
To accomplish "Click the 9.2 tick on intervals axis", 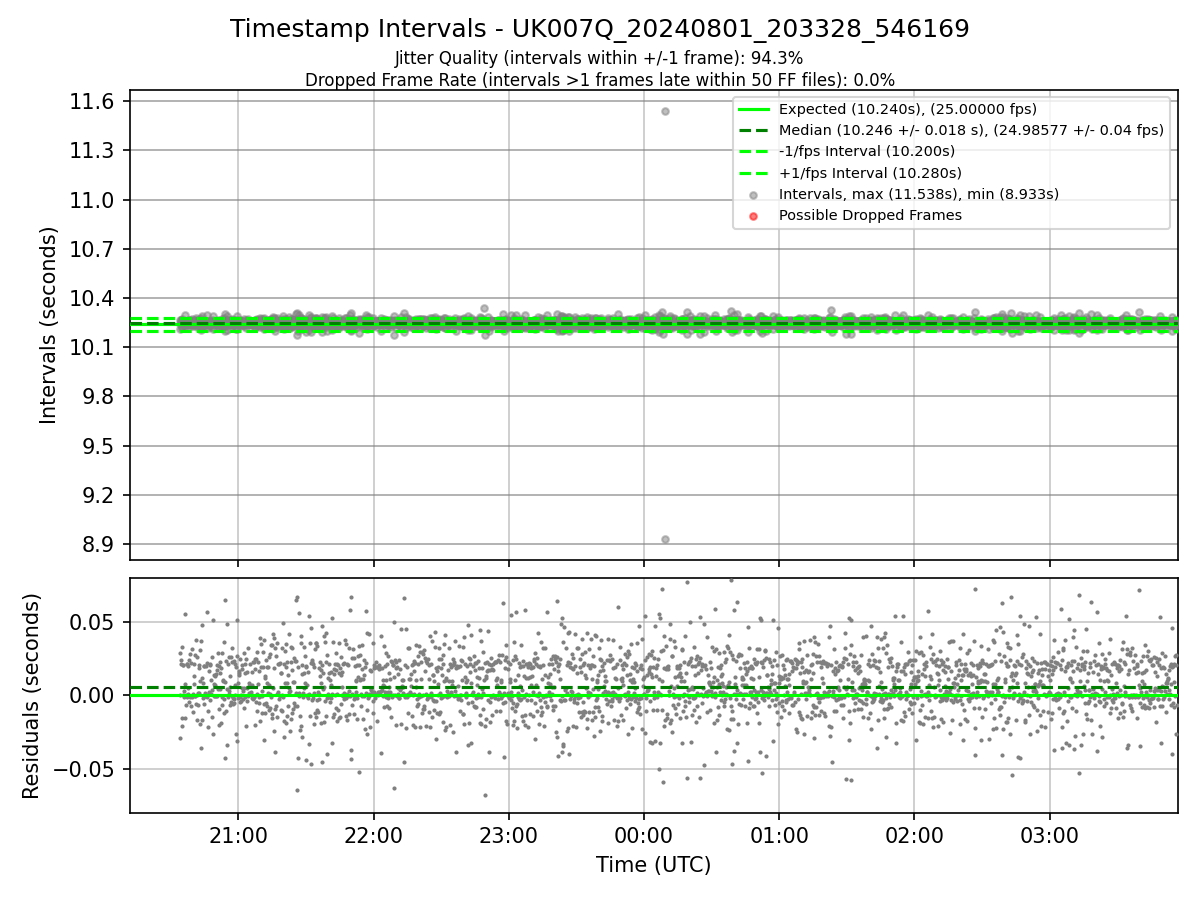I will click(100, 495).
